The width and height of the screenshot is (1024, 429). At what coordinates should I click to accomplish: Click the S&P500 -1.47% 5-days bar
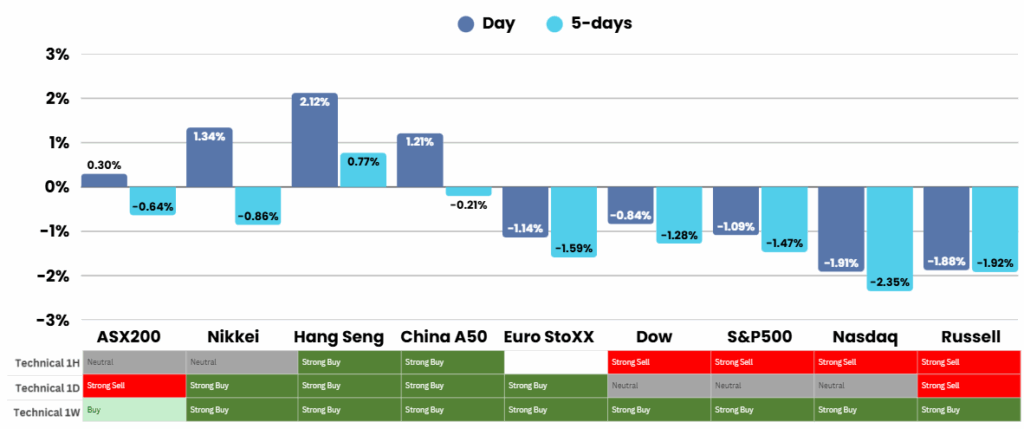(x=785, y=218)
